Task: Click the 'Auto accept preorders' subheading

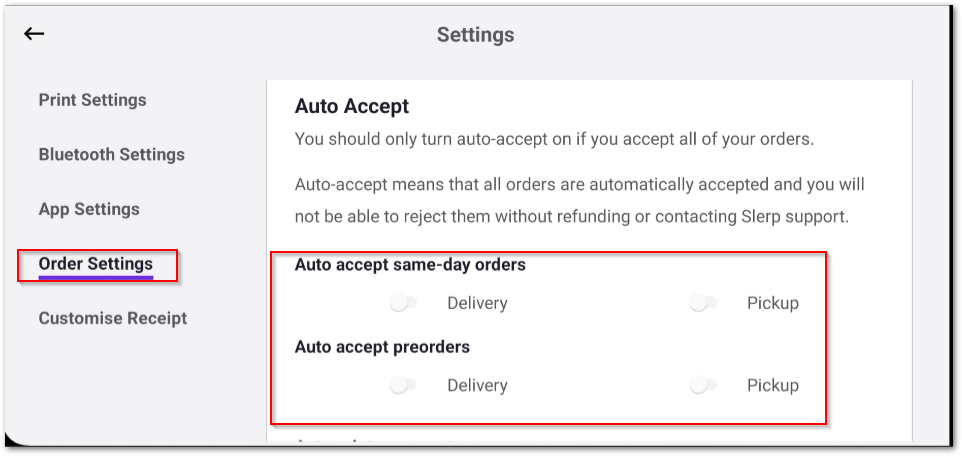Action: [382, 347]
